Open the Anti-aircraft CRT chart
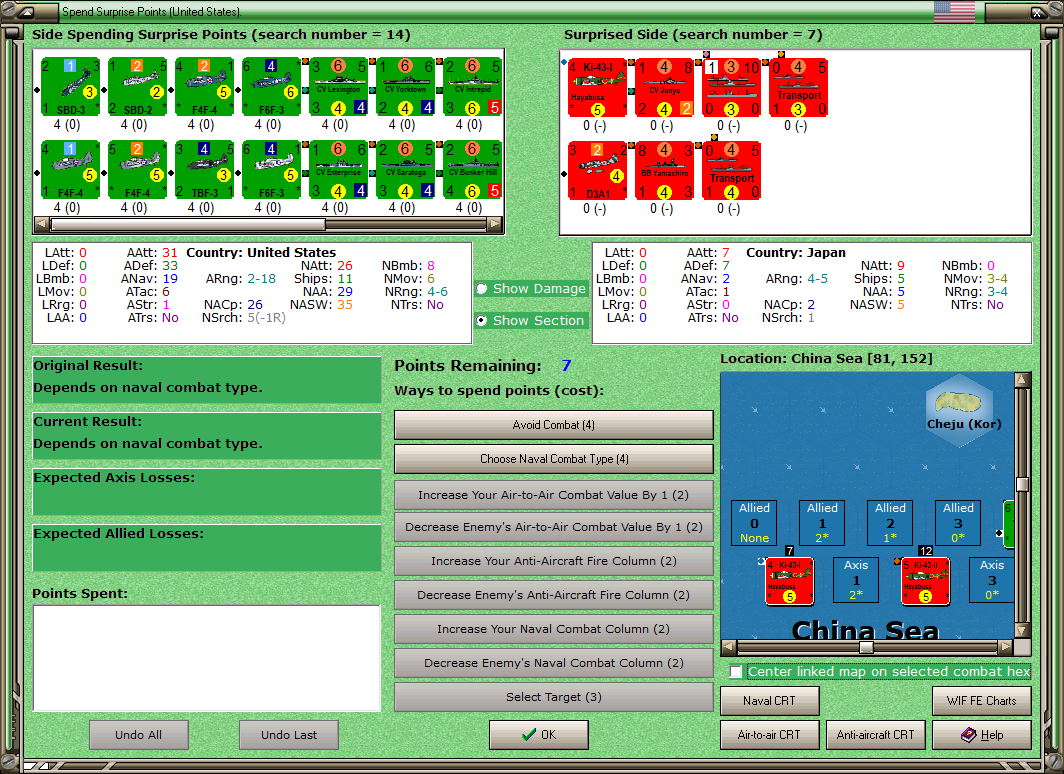Viewport: 1064px width, 774px height. tap(875, 735)
